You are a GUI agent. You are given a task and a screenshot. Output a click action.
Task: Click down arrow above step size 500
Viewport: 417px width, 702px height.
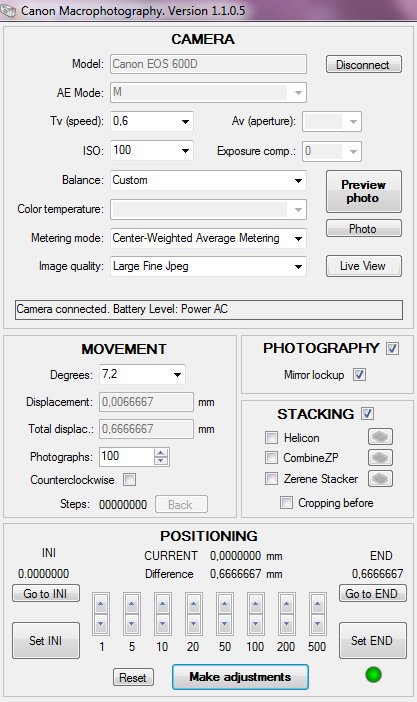pyautogui.click(x=317, y=623)
